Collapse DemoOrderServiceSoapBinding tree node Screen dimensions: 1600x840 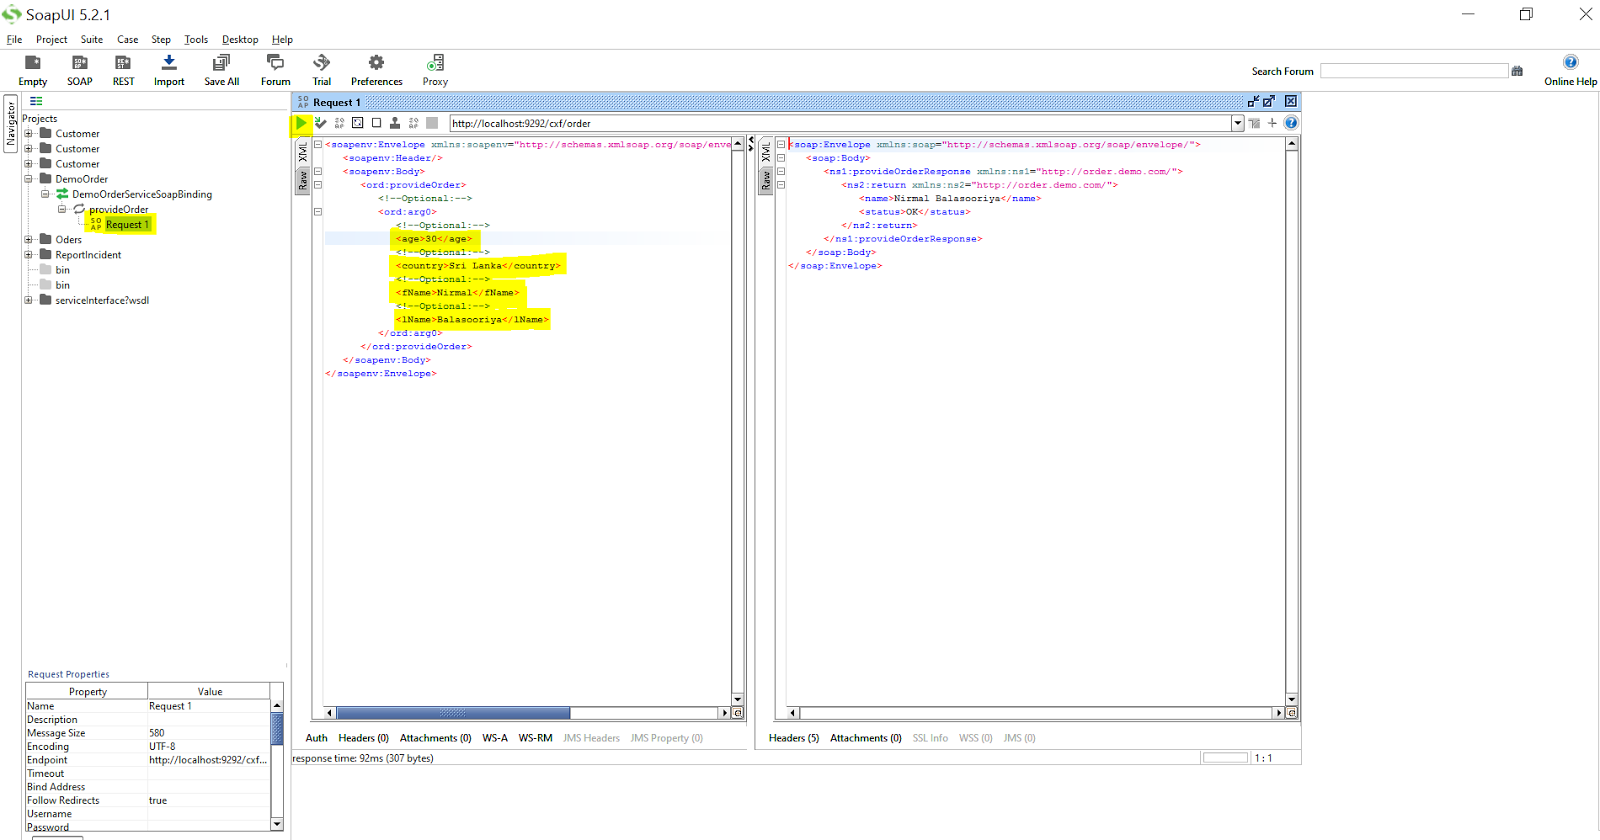(45, 194)
